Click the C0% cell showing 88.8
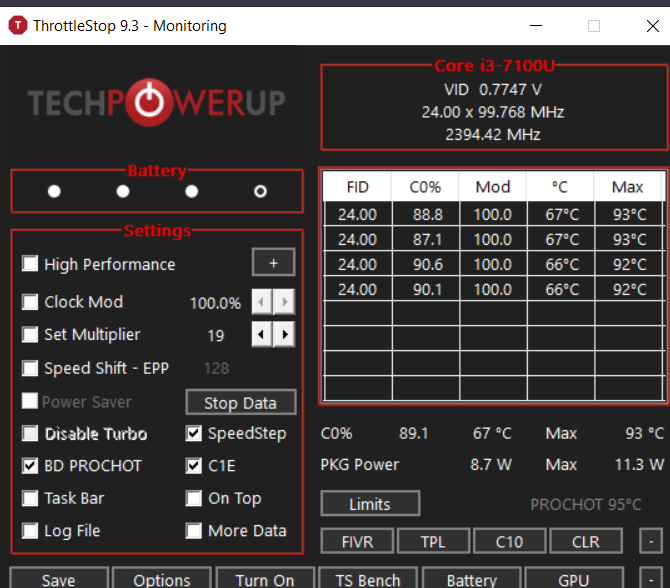 (426, 214)
